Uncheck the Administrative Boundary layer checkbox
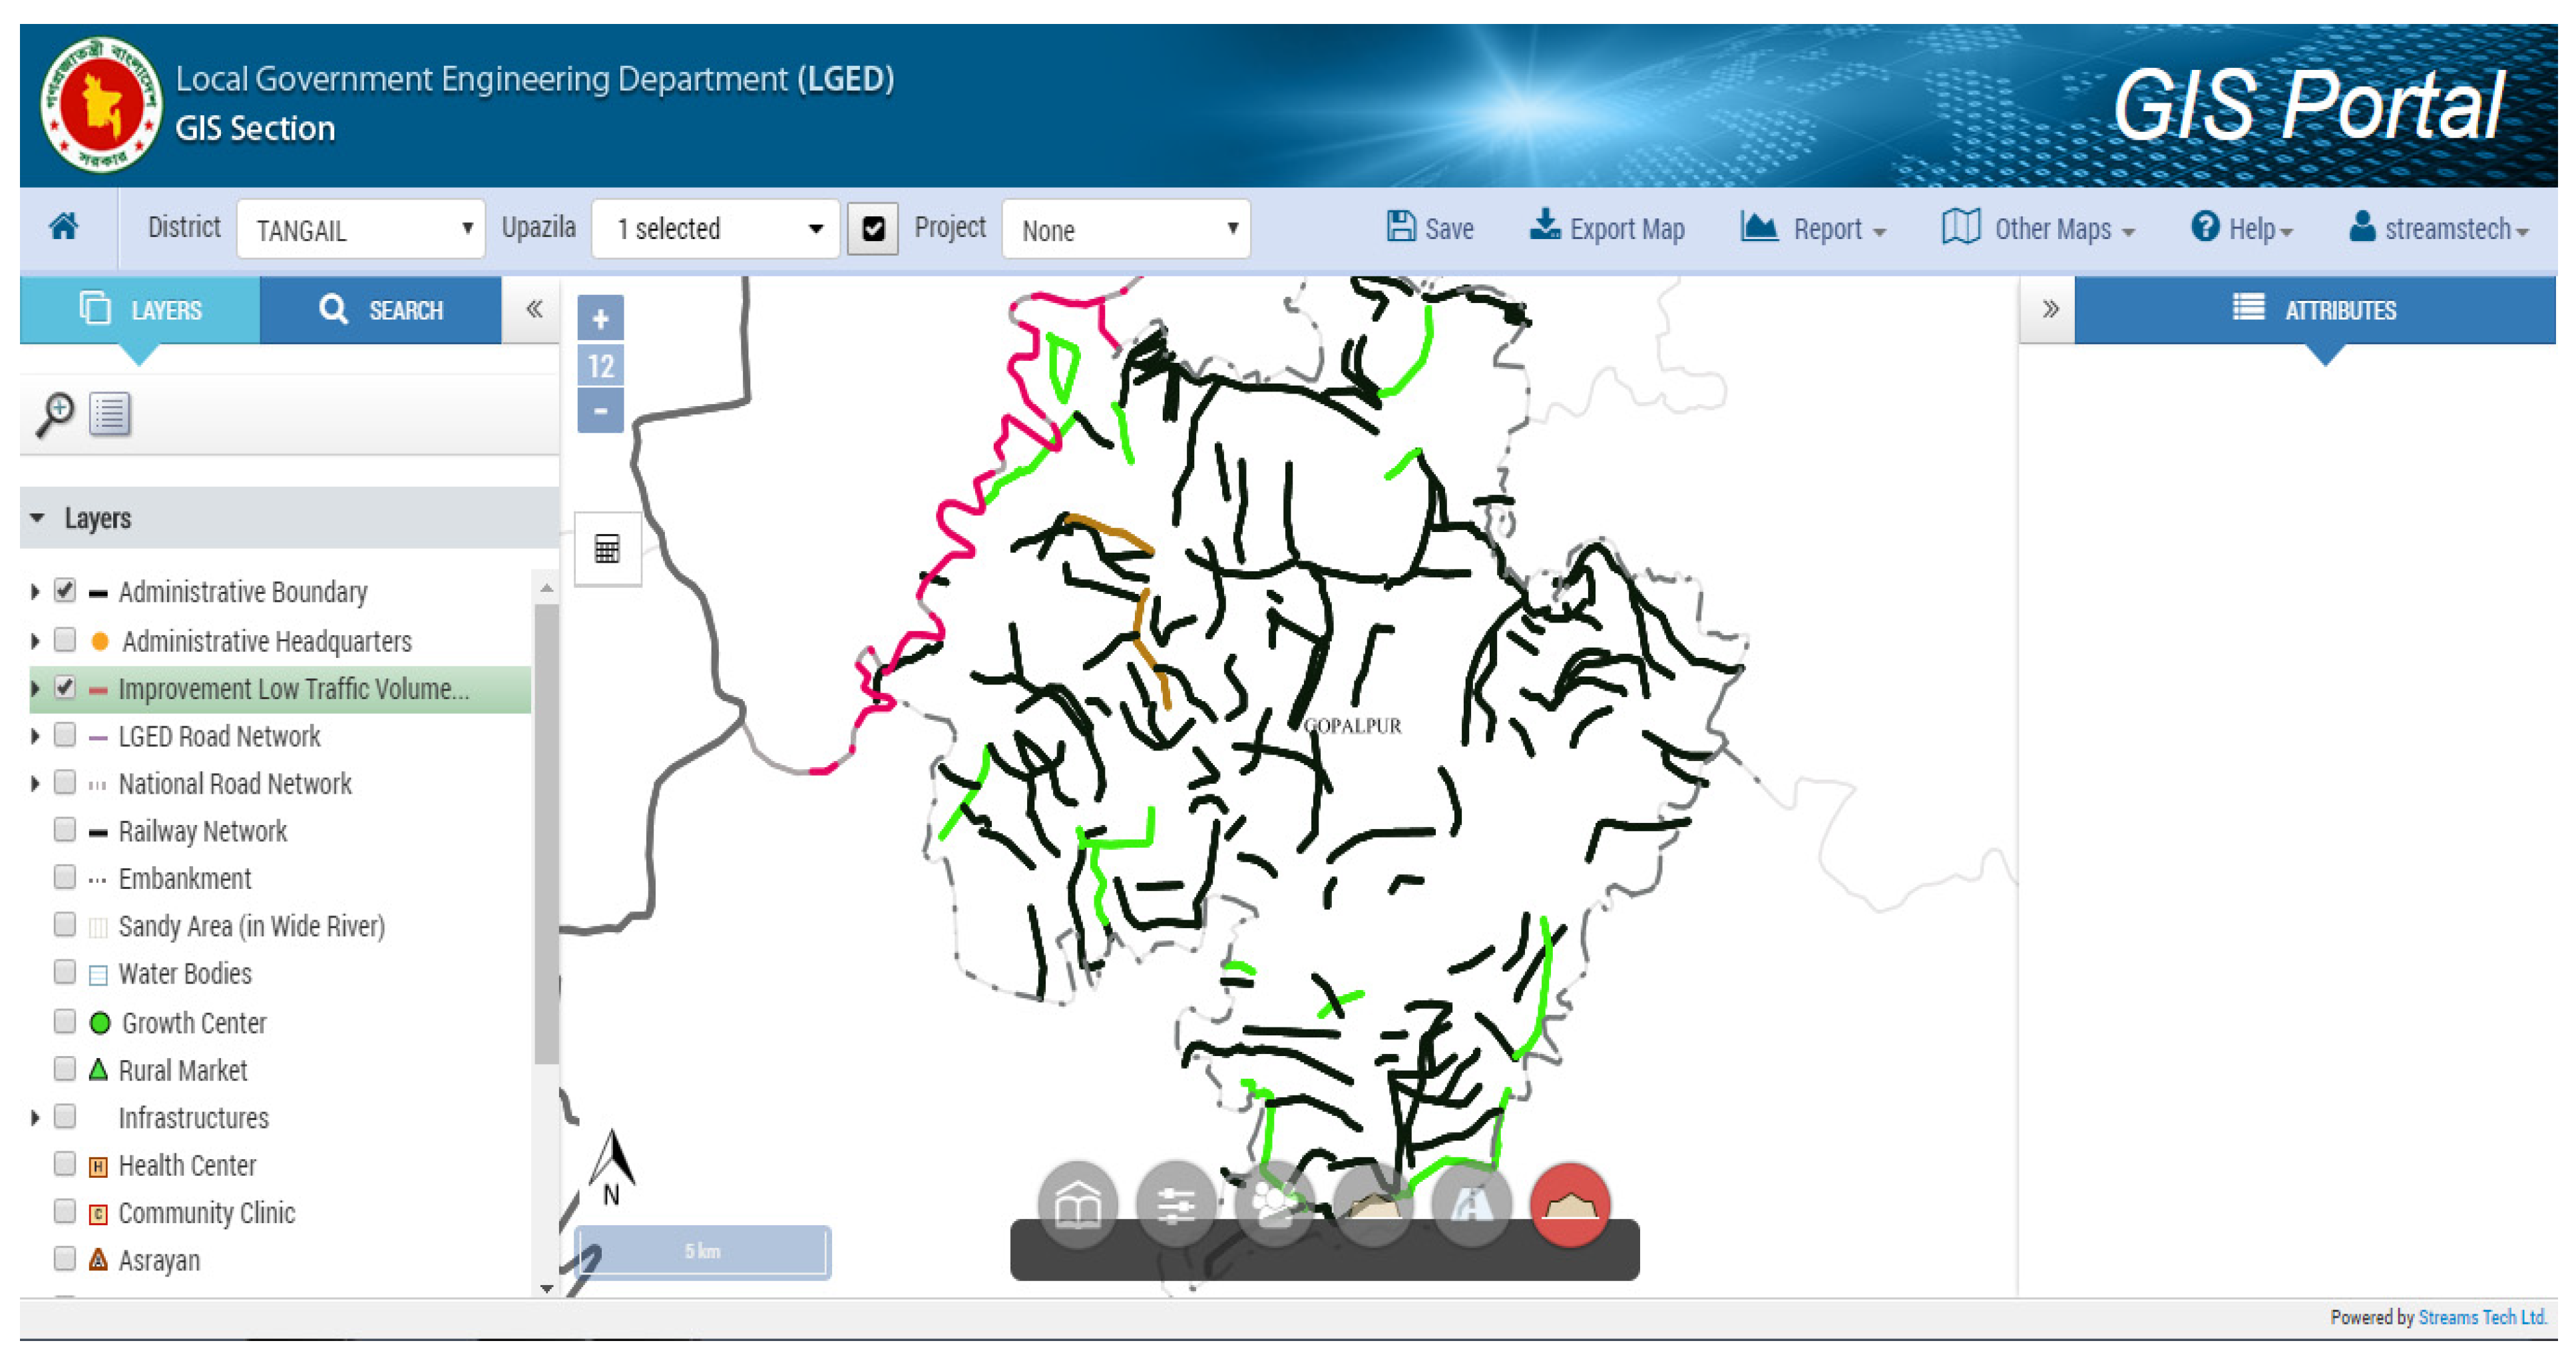The width and height of the screenshot is (2576, 1357). click(65, 591)
